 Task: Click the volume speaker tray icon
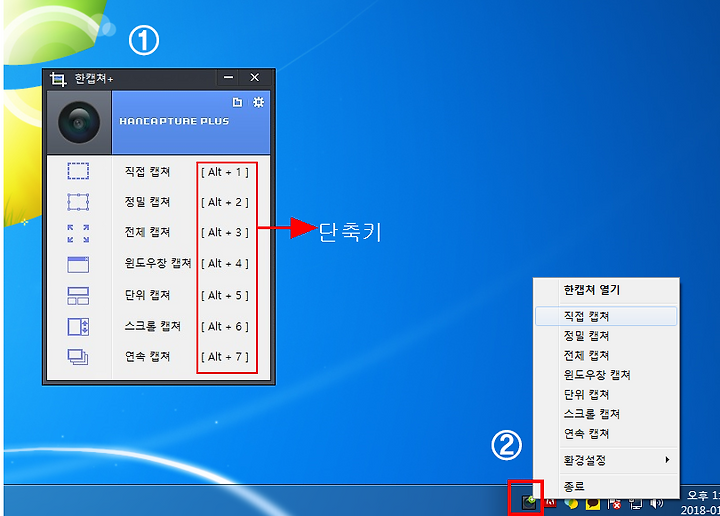pos(657,504)
